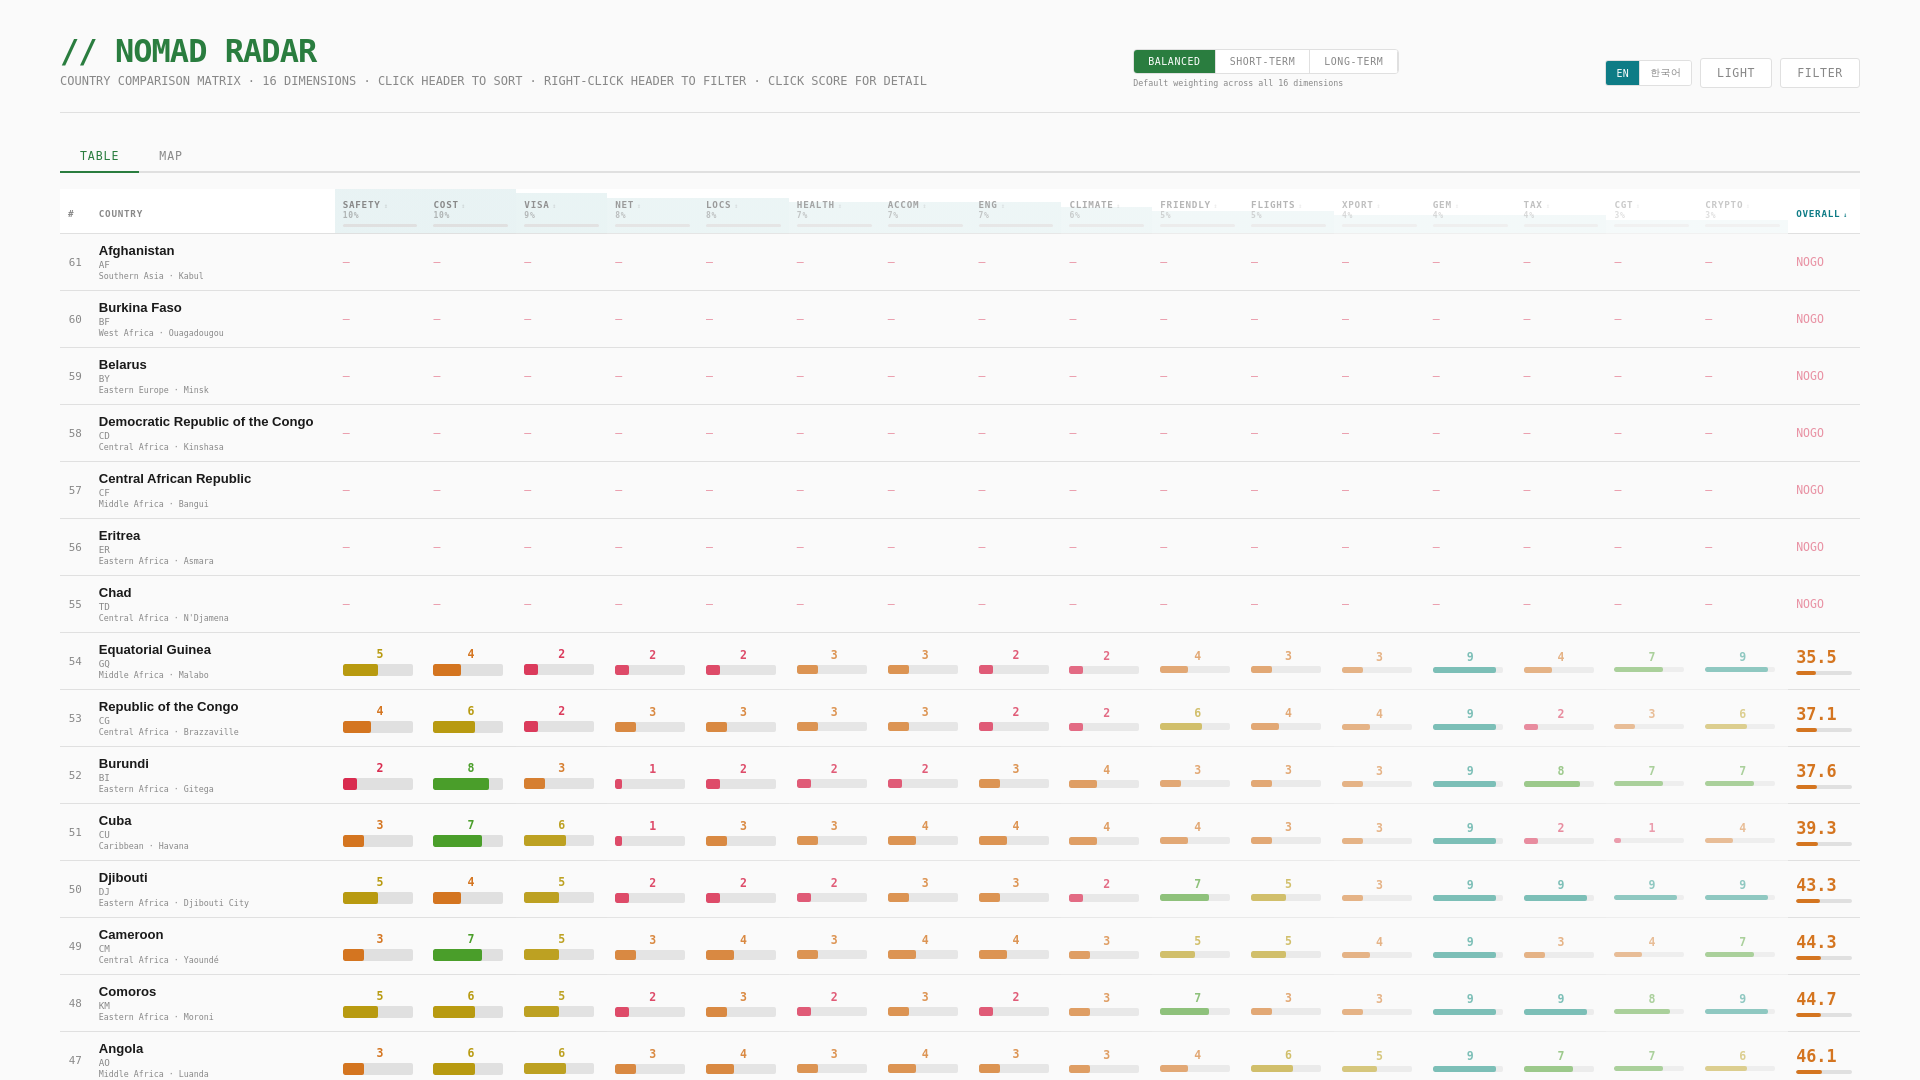
Task: Toggle the LIGHT theme button
Action: [1735, 73]
